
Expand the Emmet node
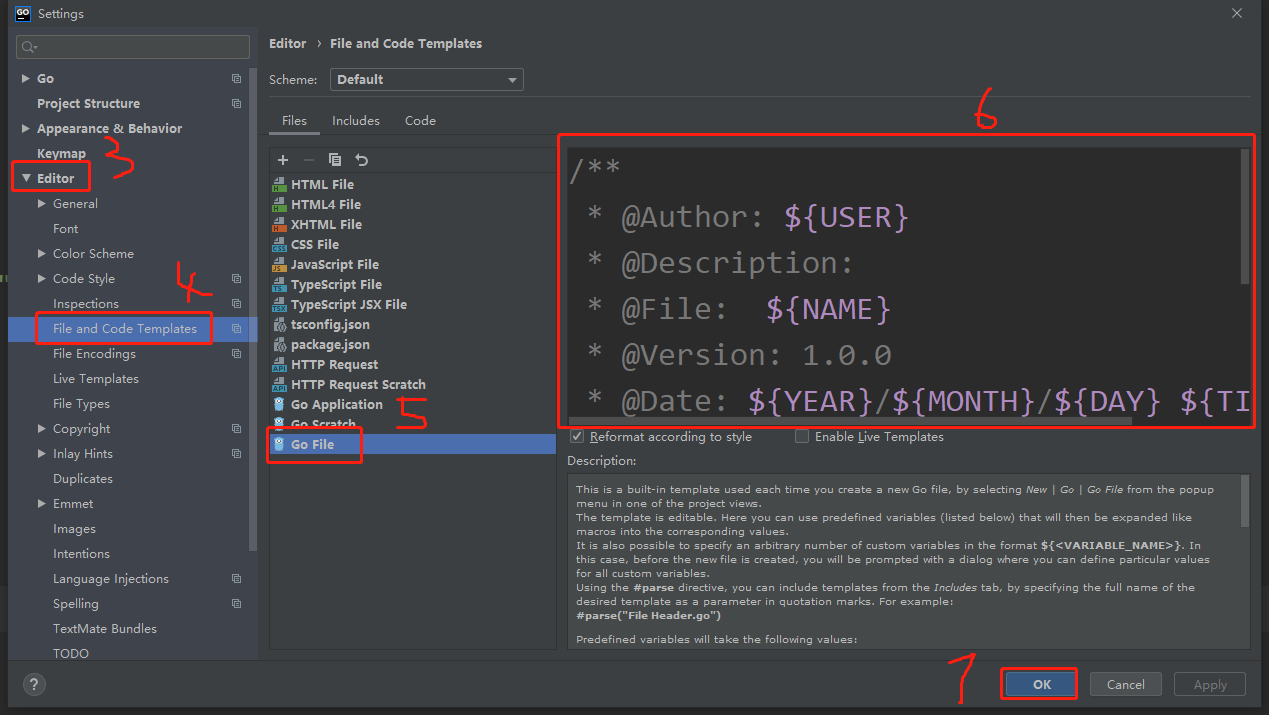coord(42,503)
